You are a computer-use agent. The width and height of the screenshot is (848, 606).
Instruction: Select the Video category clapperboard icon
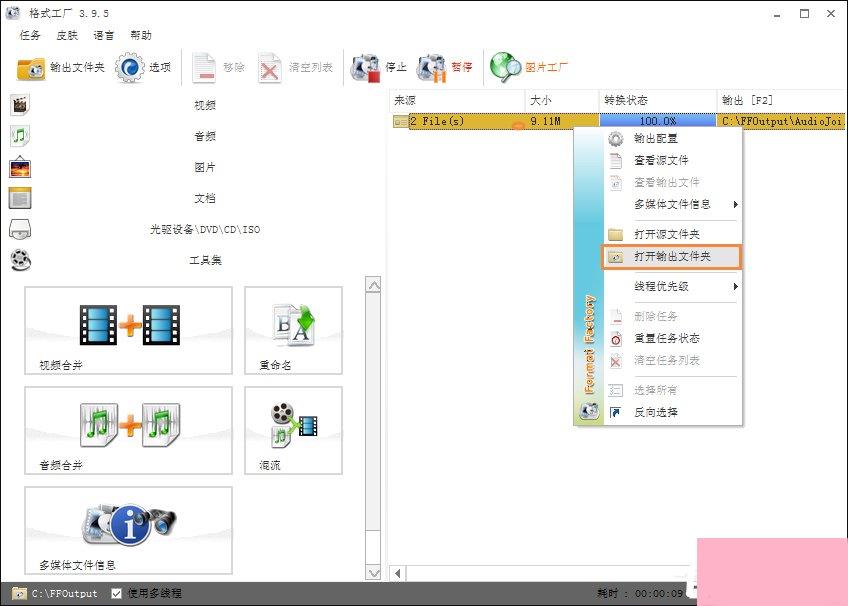point(20,105)
